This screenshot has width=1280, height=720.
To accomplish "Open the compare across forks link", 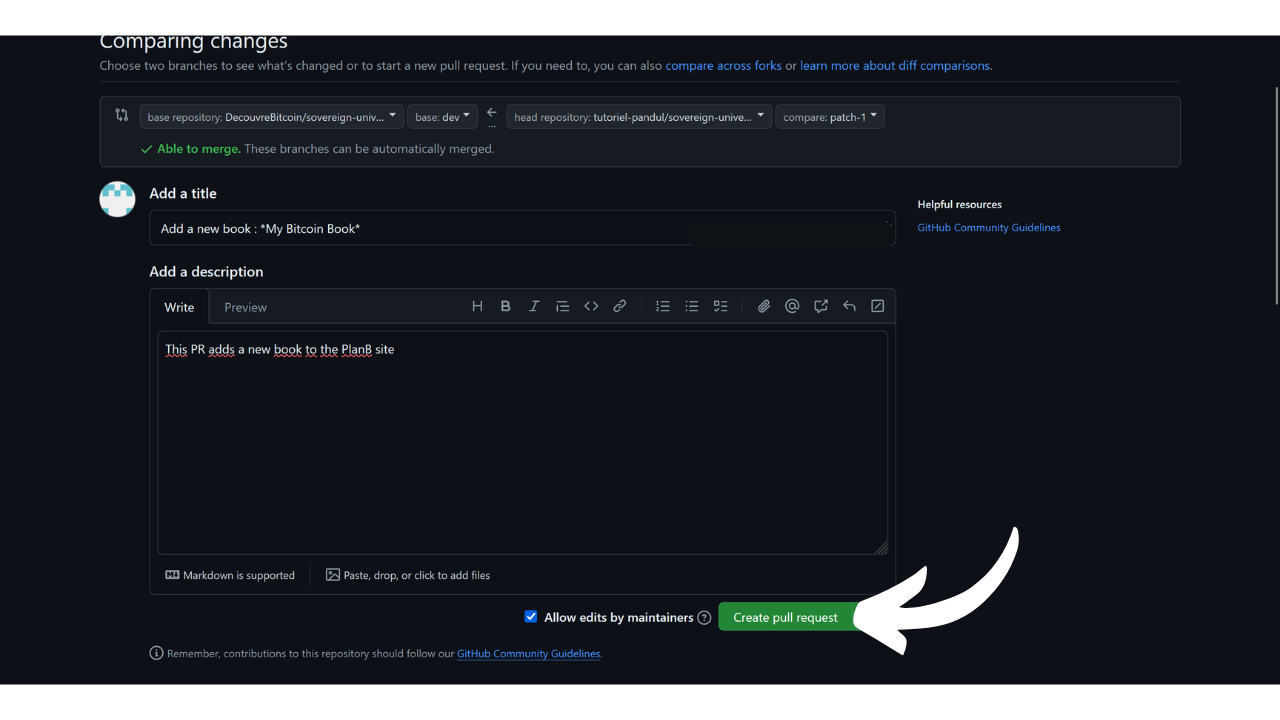I will pos(724,66).
